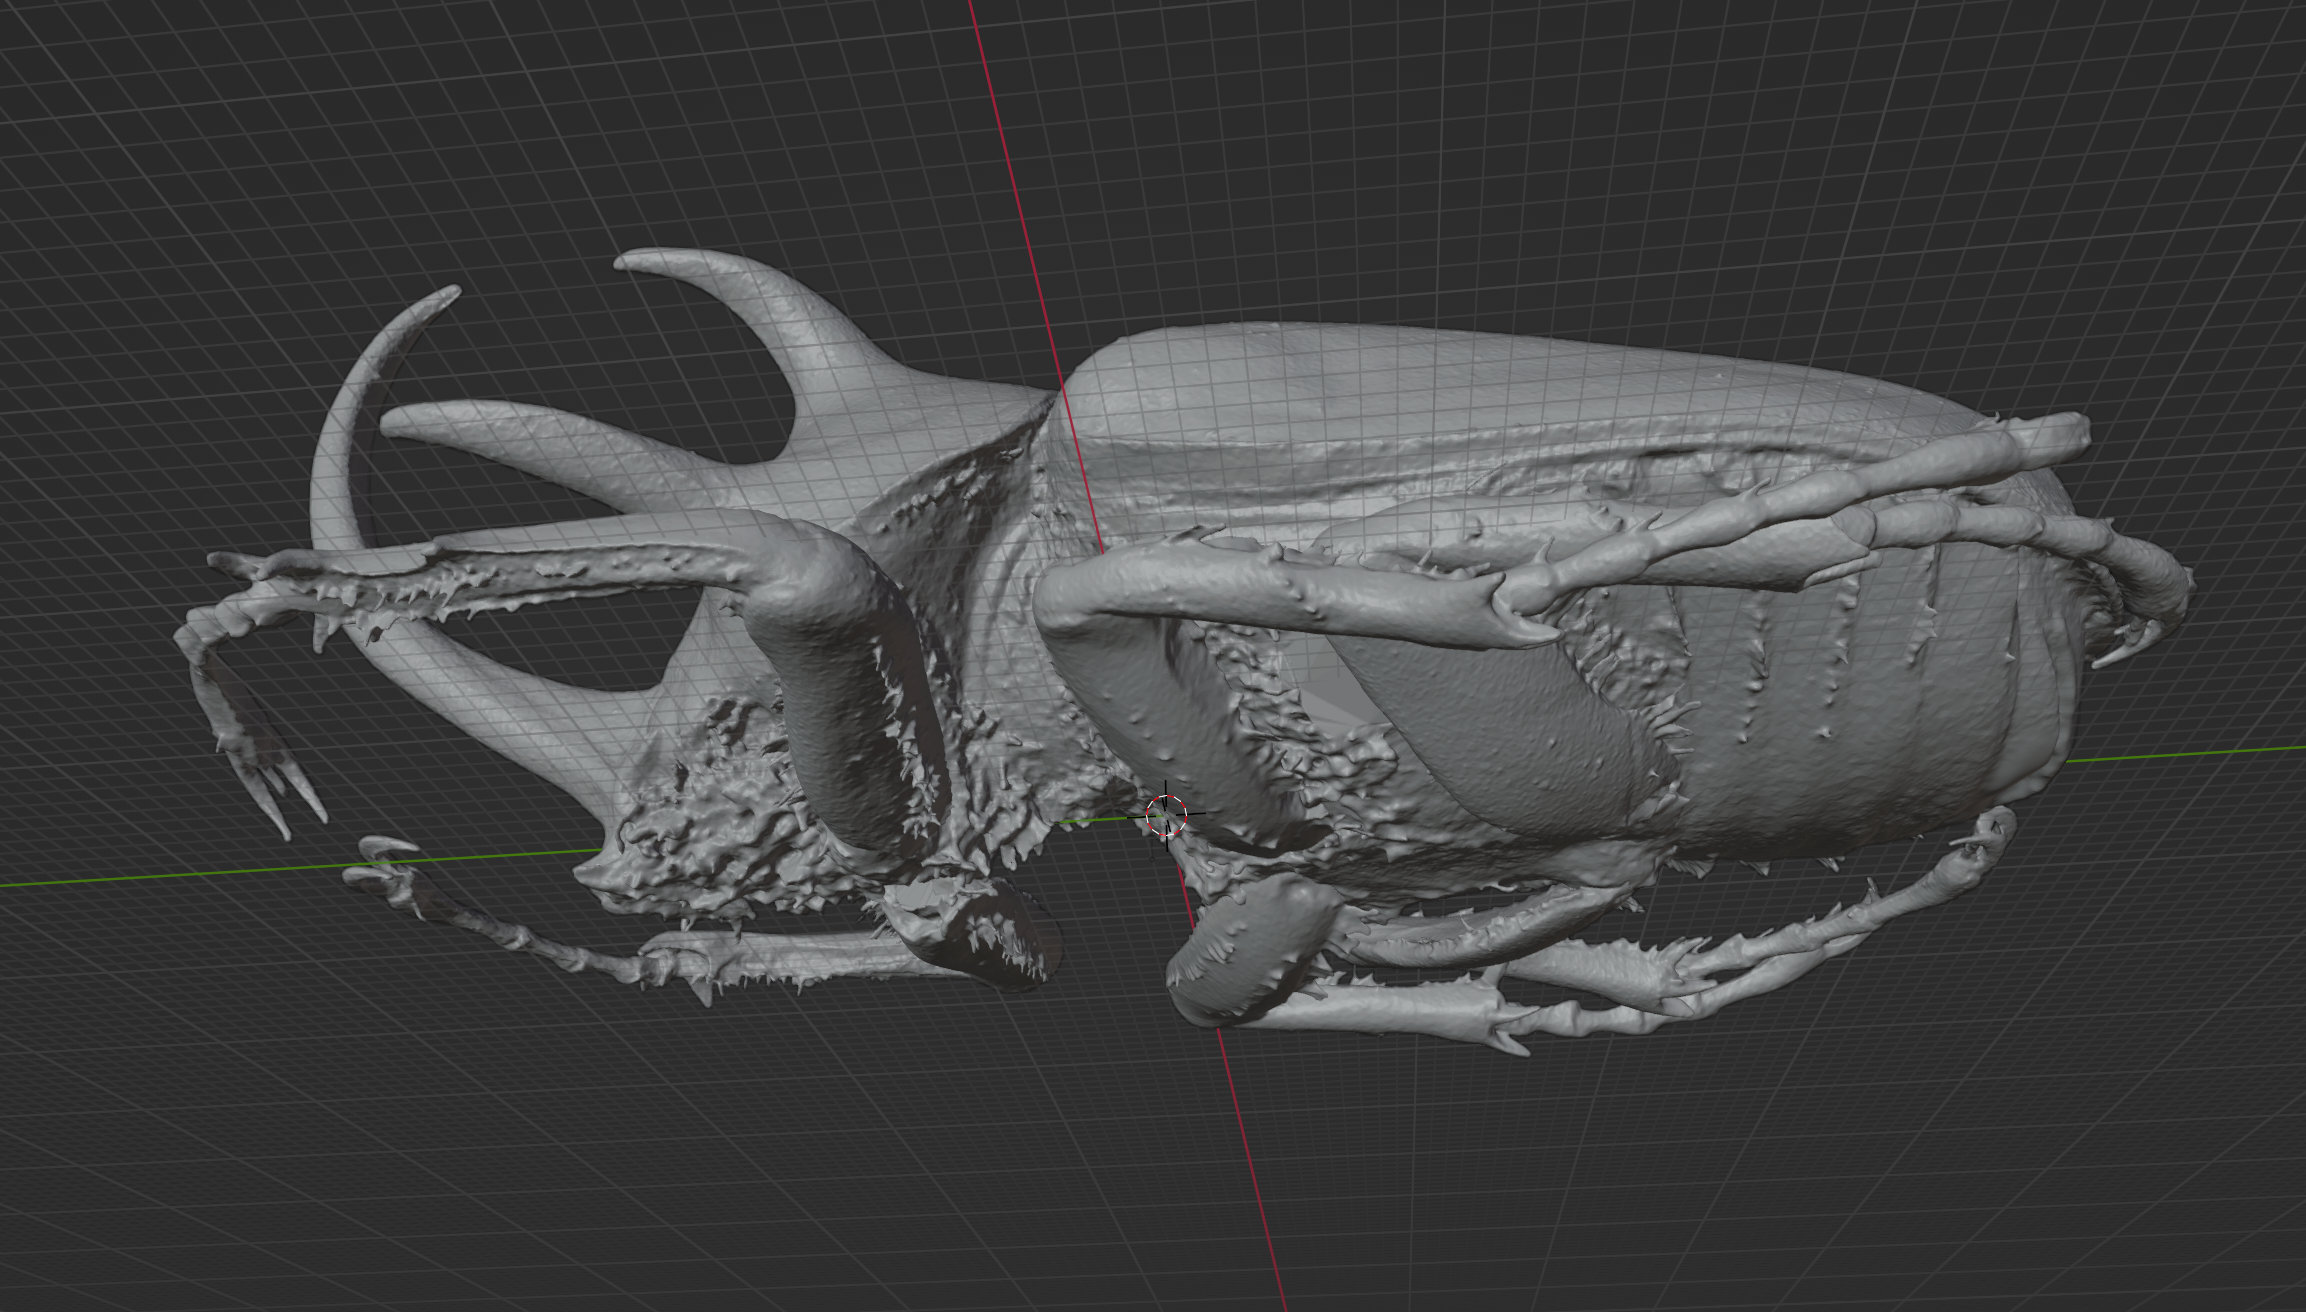This screenshot has width=2306, height=1312.
Task: Click empty grid area to deselect
Action: 300,150
